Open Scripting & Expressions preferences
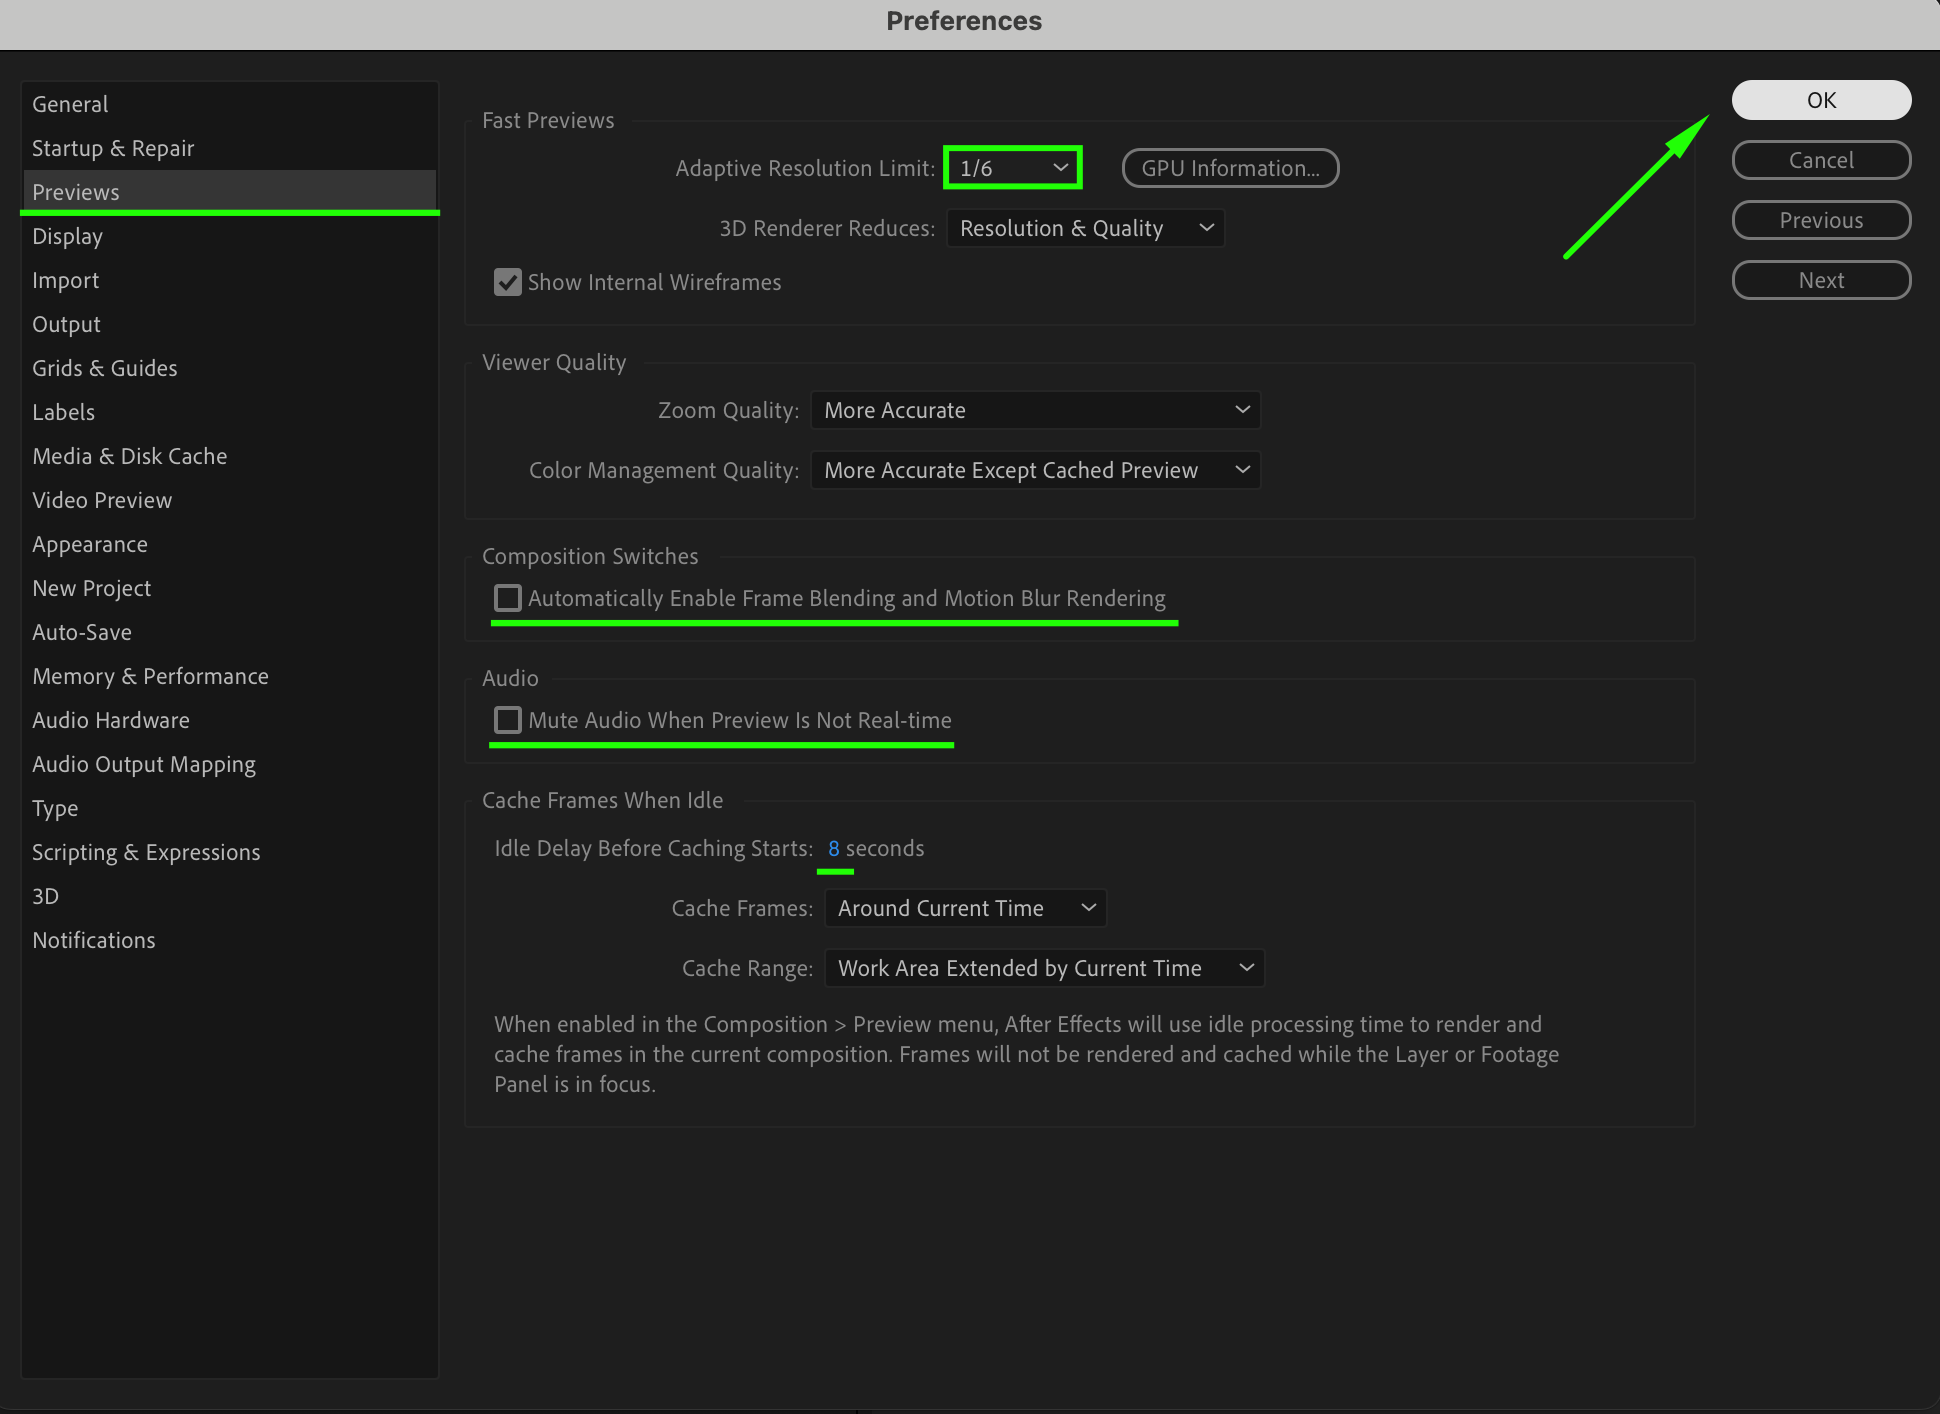The width and height of the screenshot is (1940, 1414). [146, 853]
